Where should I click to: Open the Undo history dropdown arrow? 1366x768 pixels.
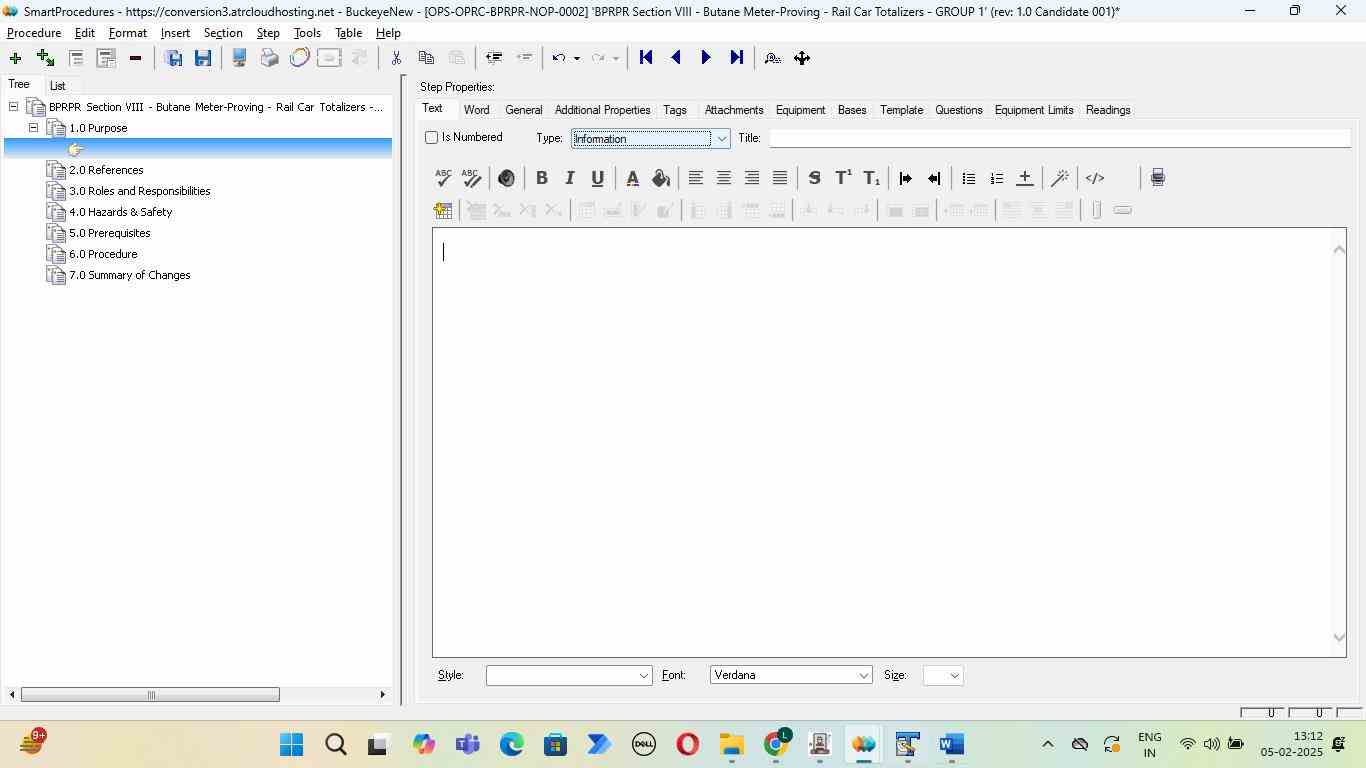576,58
